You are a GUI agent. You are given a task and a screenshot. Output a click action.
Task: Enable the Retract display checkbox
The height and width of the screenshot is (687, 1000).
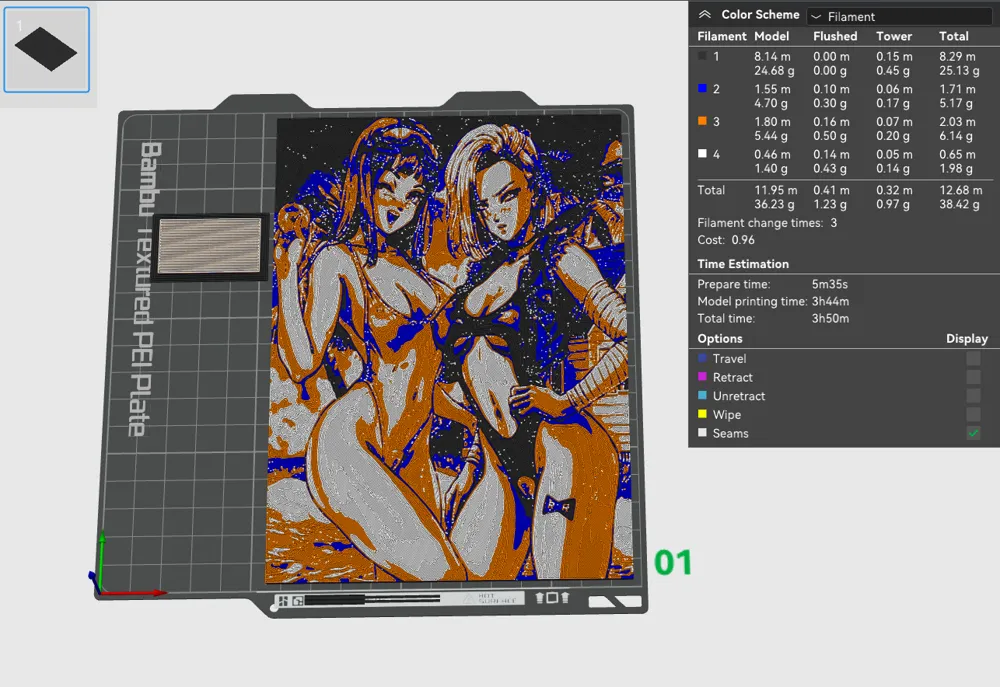tap(973, 377)
